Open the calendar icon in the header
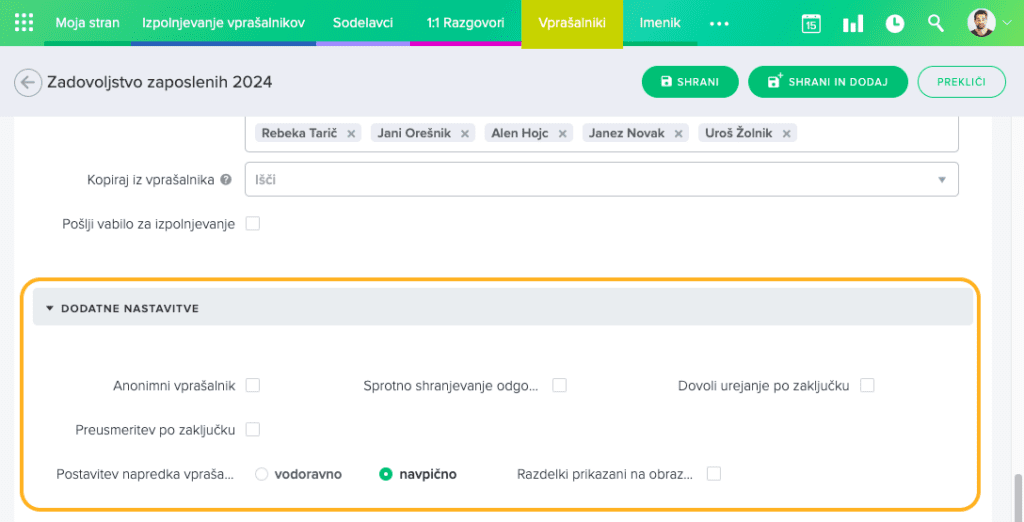 [811, 24]
